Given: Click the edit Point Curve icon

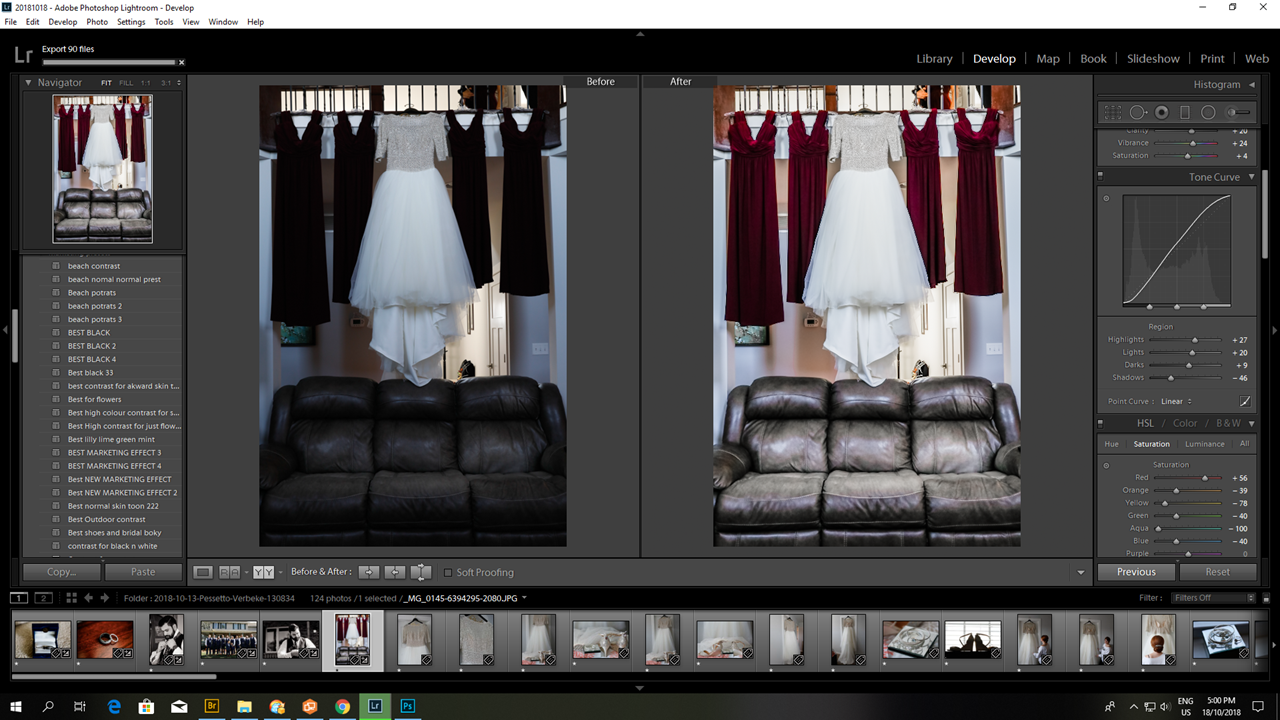Looking at the screenshot, I should (x=1245, y=401).
